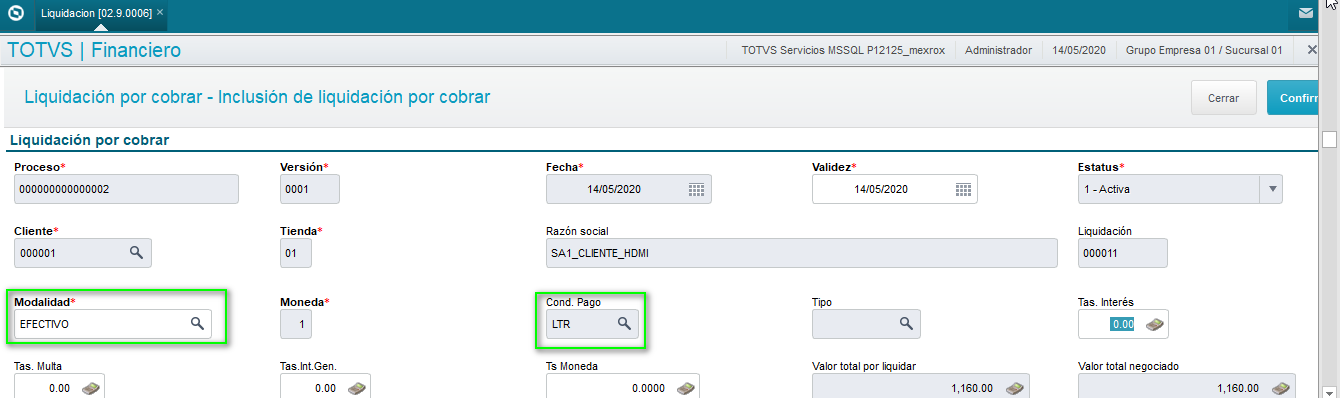Click the Moneda field
Viewport: 1340px width, 398px height.
coord(296,324)
